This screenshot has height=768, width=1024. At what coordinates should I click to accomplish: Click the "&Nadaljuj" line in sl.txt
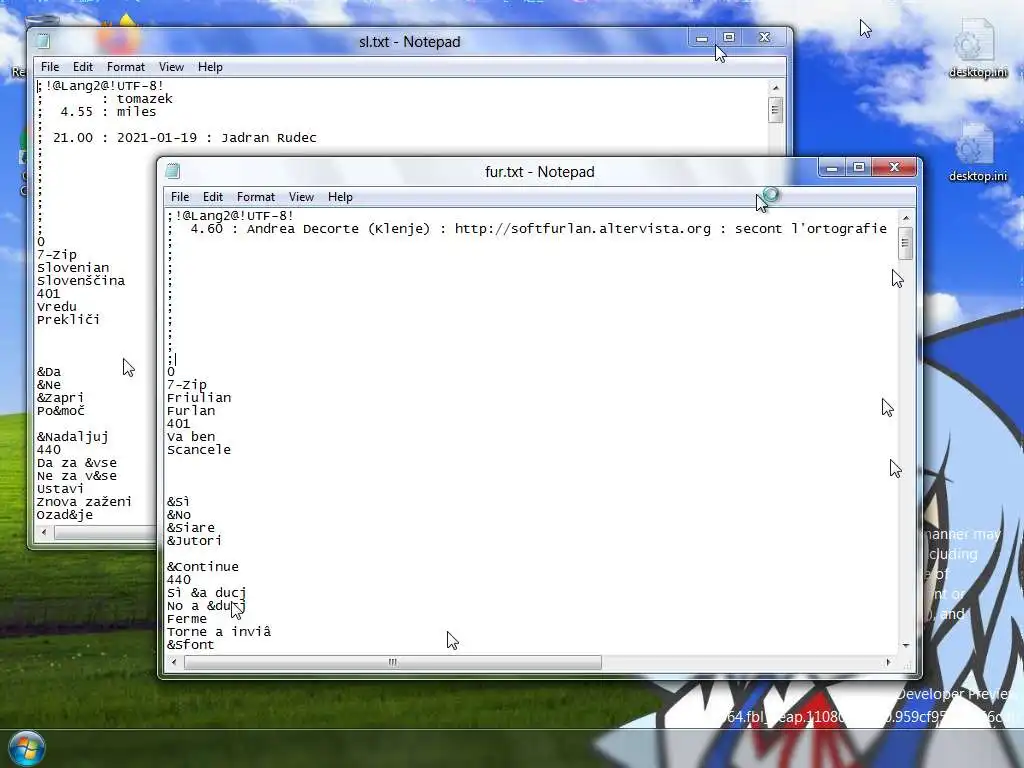click(72, 437)
